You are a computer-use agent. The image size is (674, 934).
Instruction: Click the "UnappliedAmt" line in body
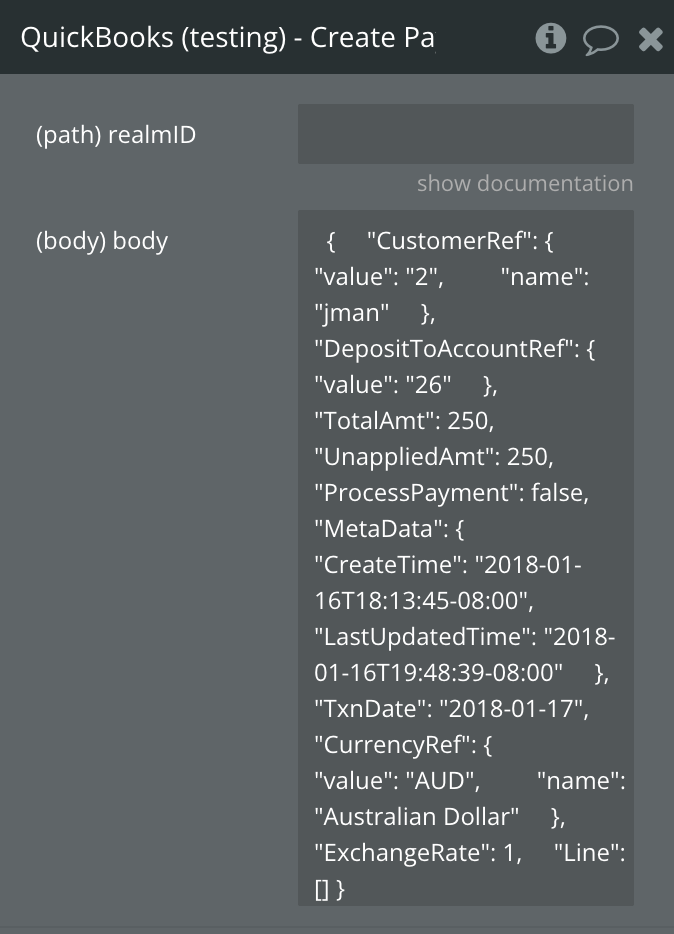[x=433, y=457]
